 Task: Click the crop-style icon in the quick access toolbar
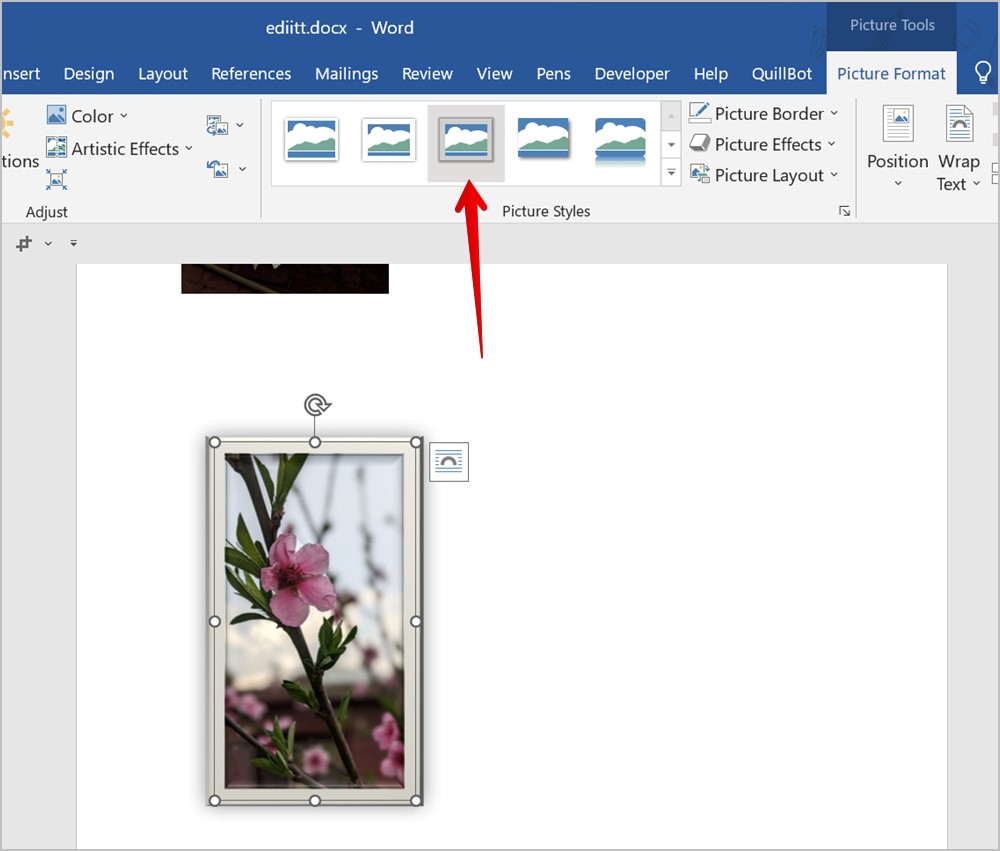(24, 243)
